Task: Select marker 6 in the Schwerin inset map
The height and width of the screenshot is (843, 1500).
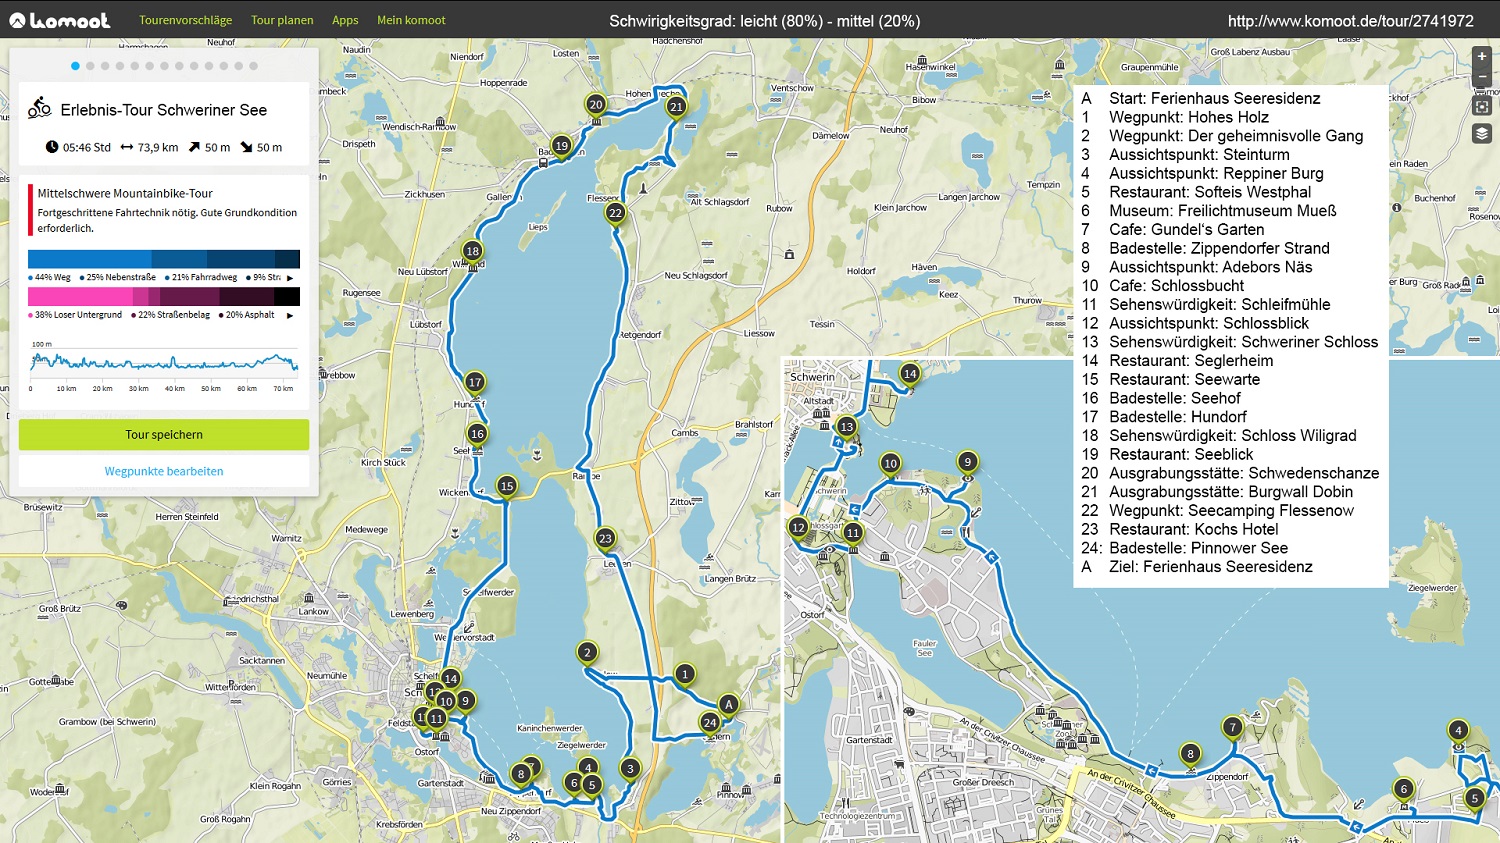Action: coord(1403,789)
